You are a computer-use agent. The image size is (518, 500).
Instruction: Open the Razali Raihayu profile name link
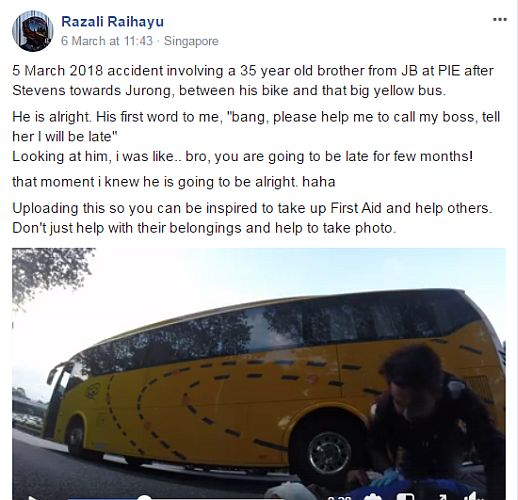(x=113, y=22)
